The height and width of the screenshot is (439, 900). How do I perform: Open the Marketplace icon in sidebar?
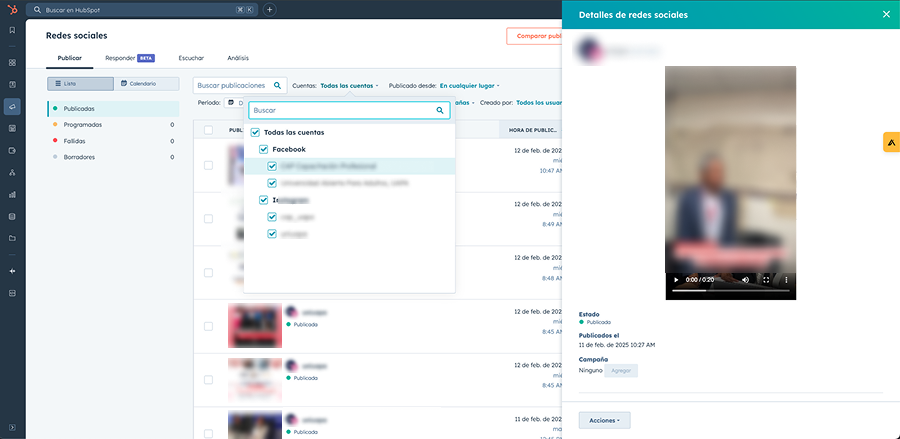(12, 293)
